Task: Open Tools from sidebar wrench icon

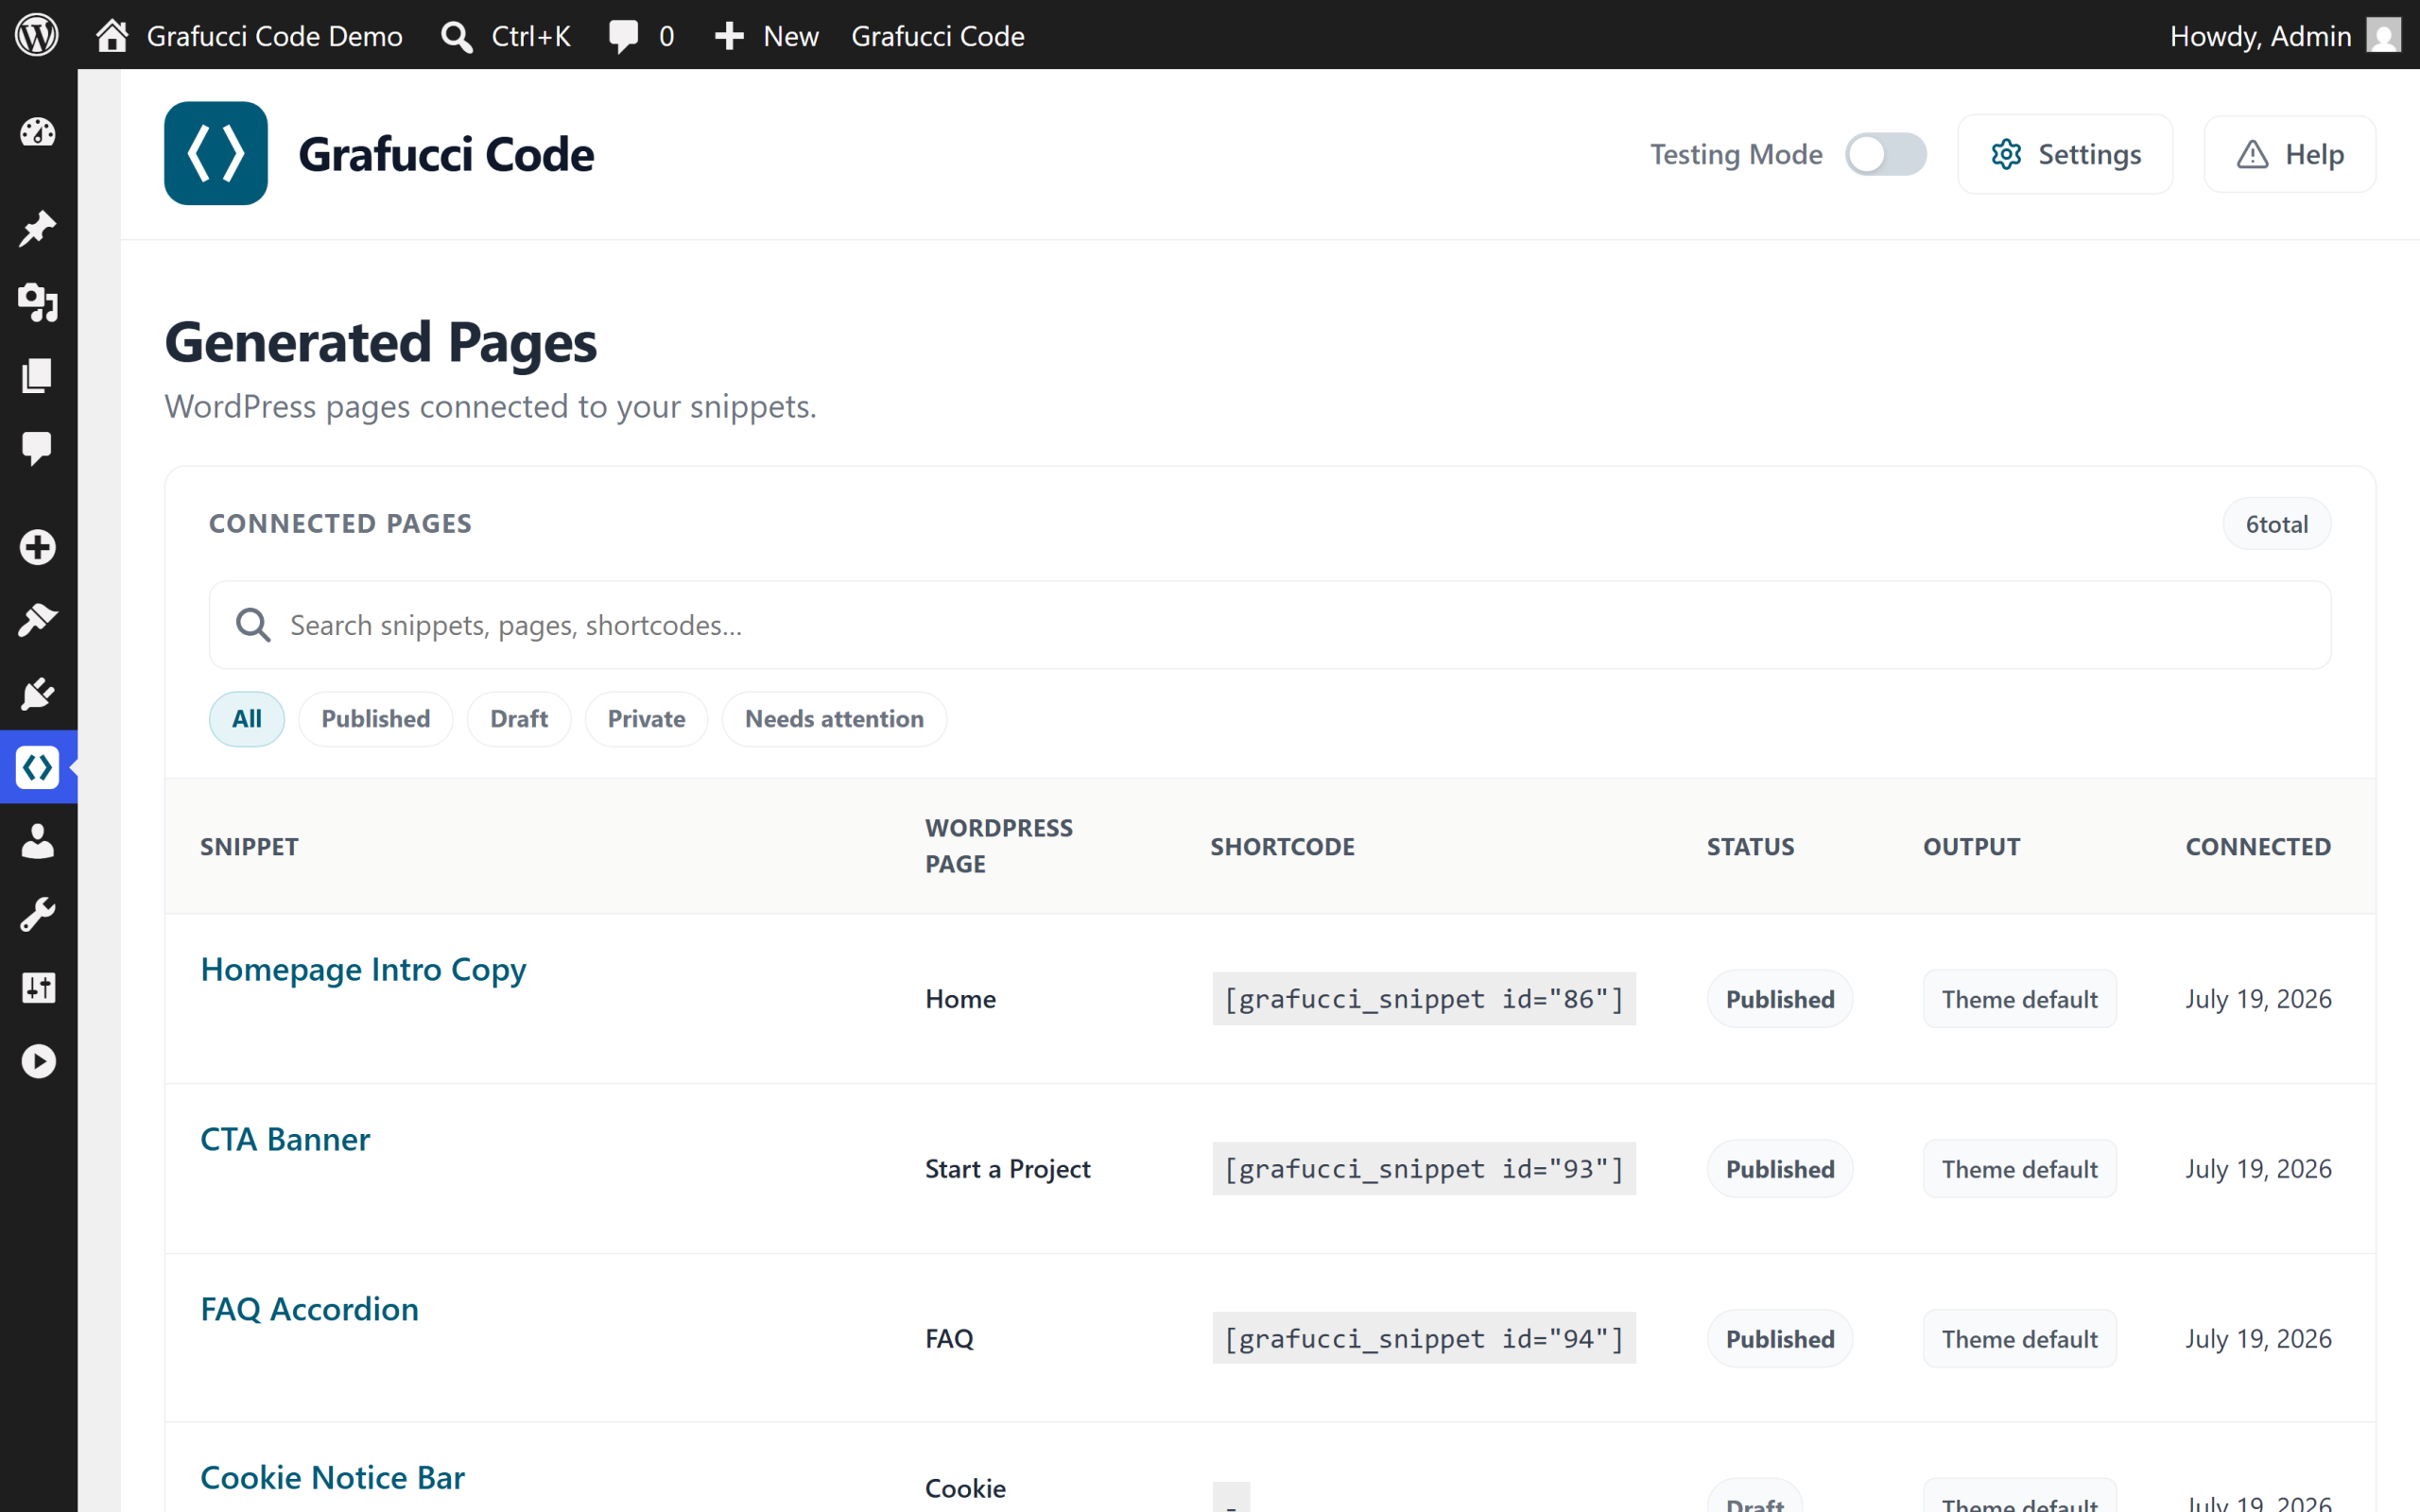Action: pos(38,914)
